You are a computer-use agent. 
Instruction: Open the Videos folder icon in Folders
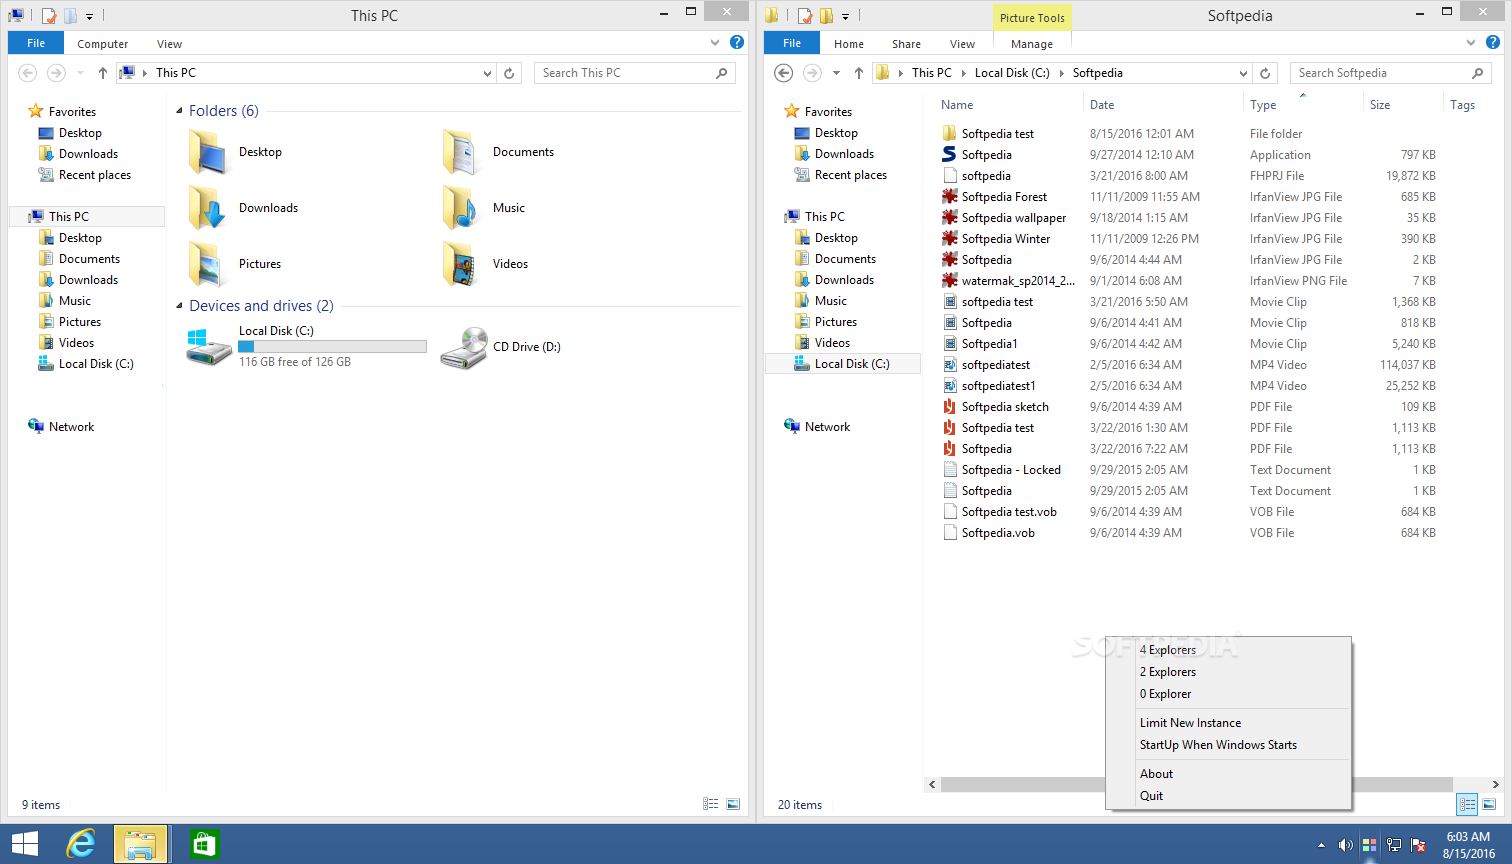(460, 264)
